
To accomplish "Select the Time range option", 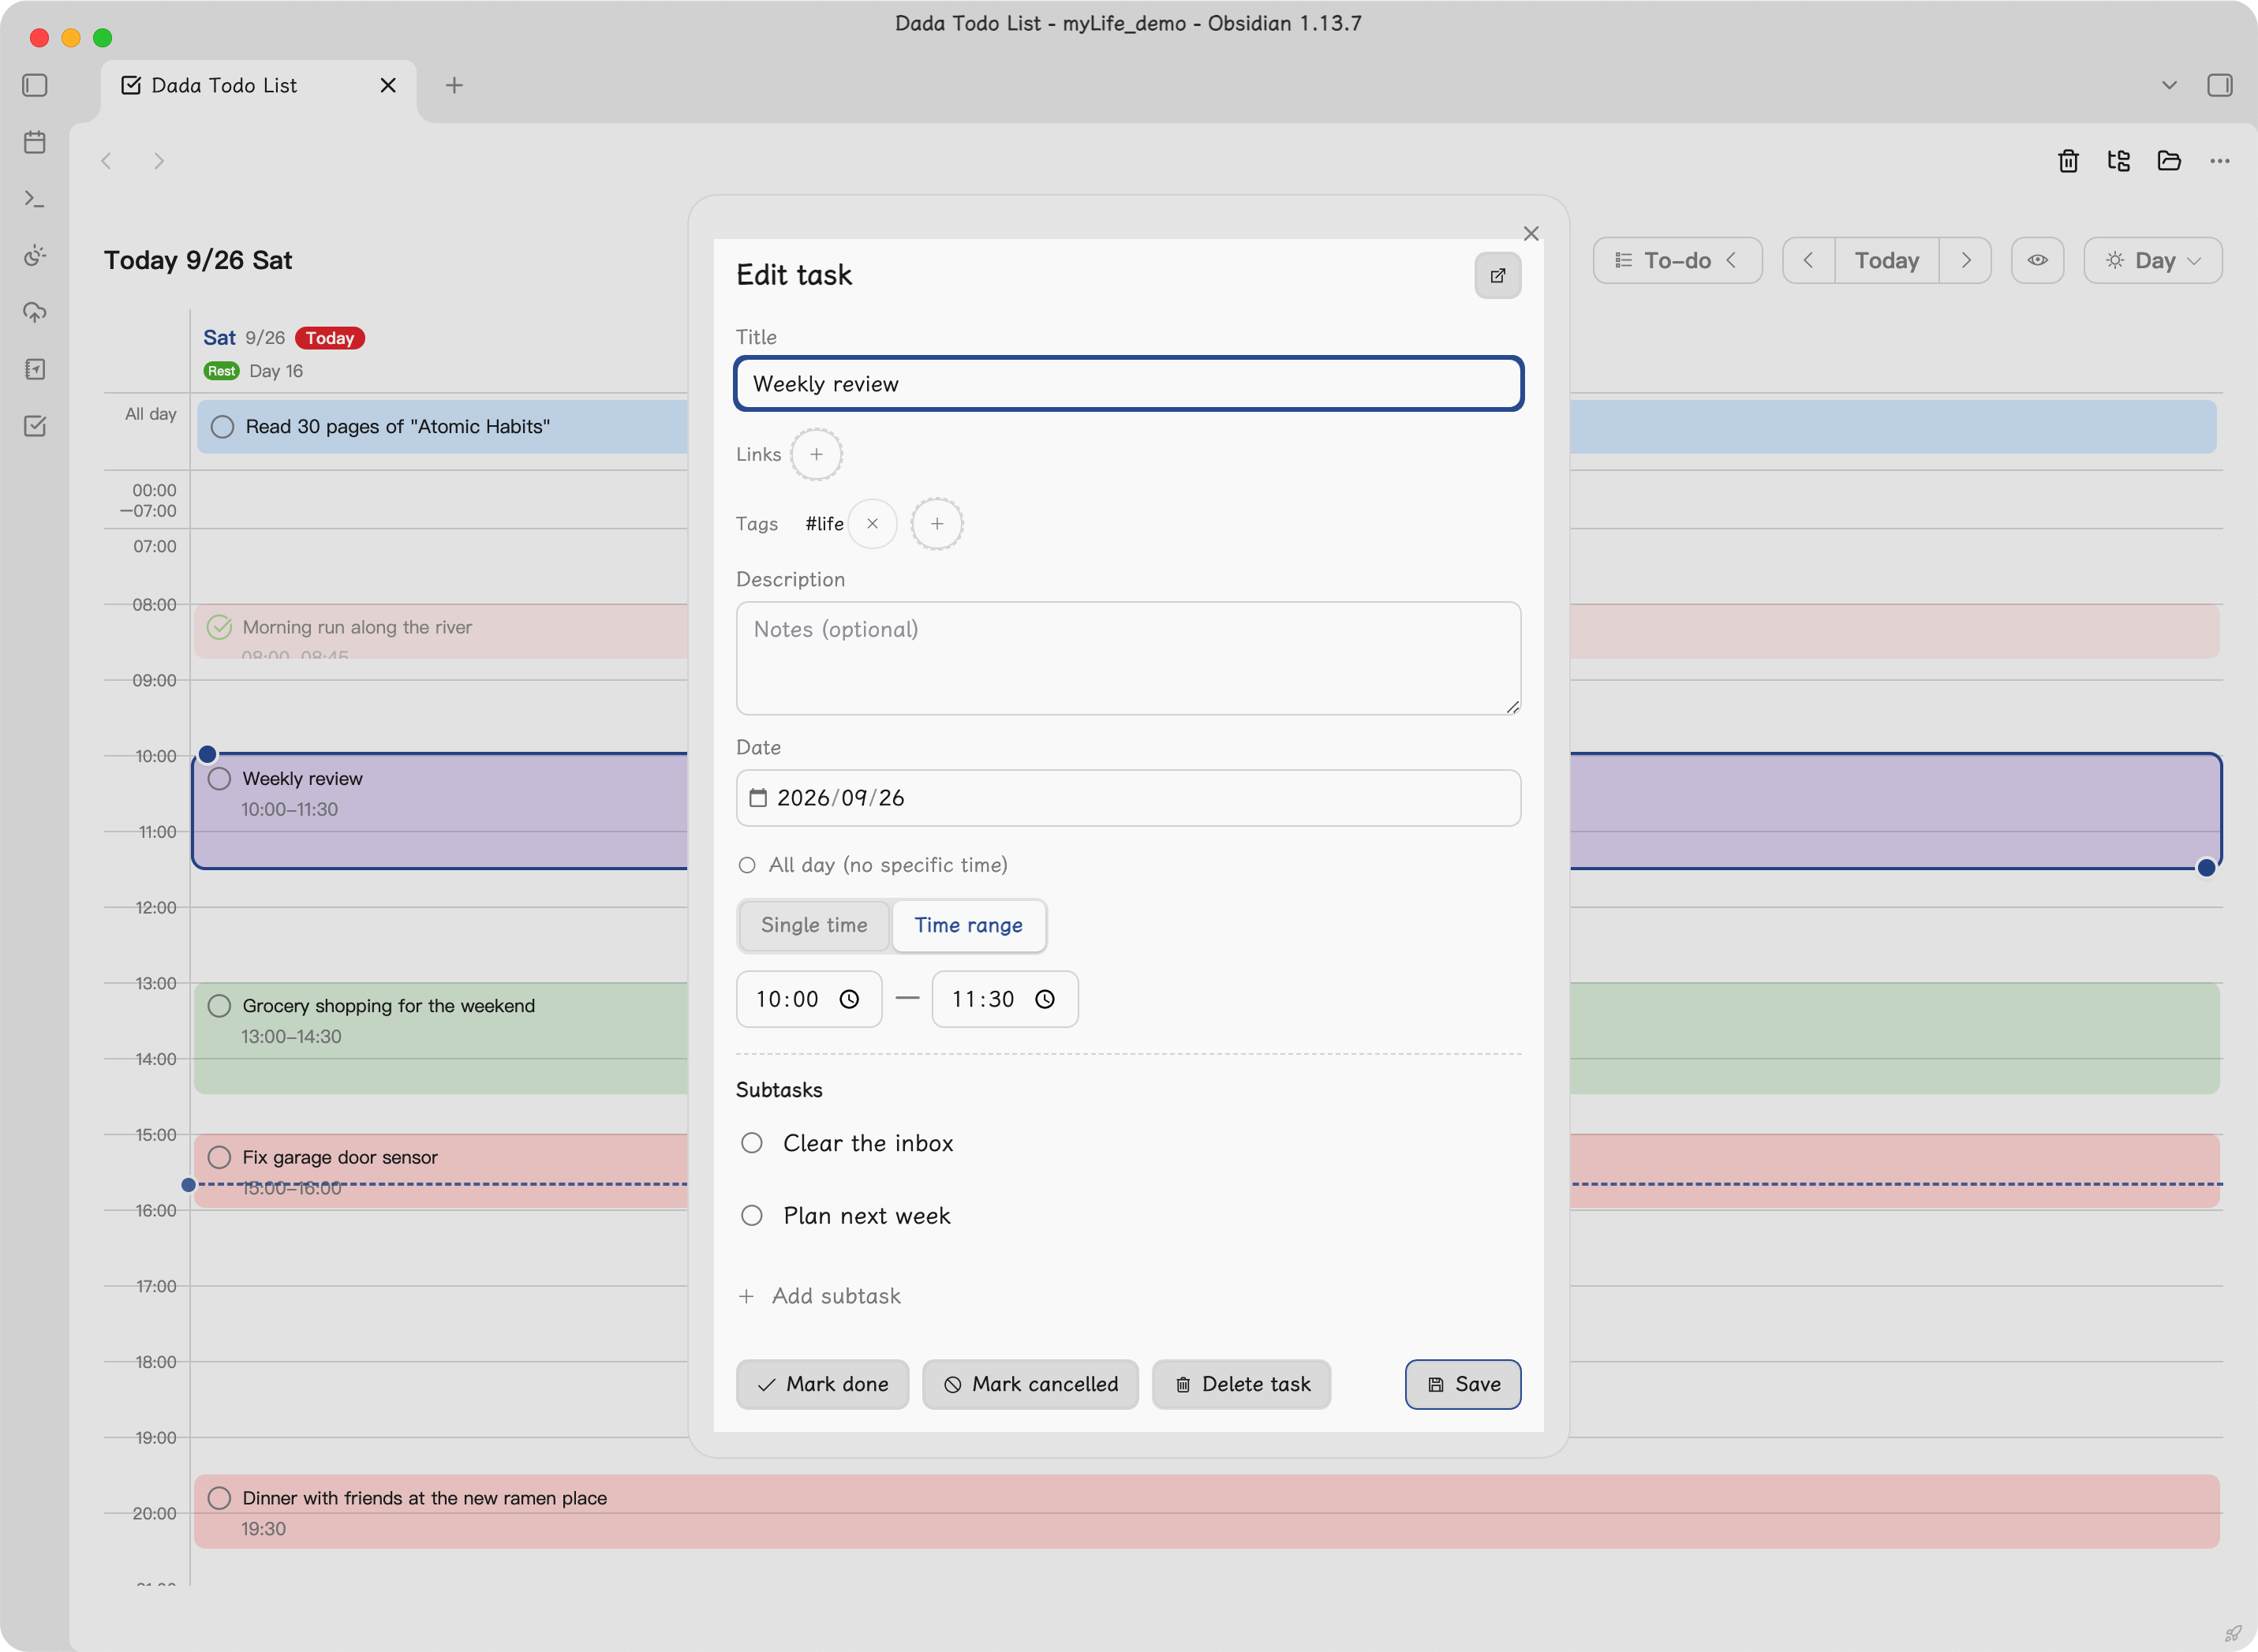I will 968,925.
